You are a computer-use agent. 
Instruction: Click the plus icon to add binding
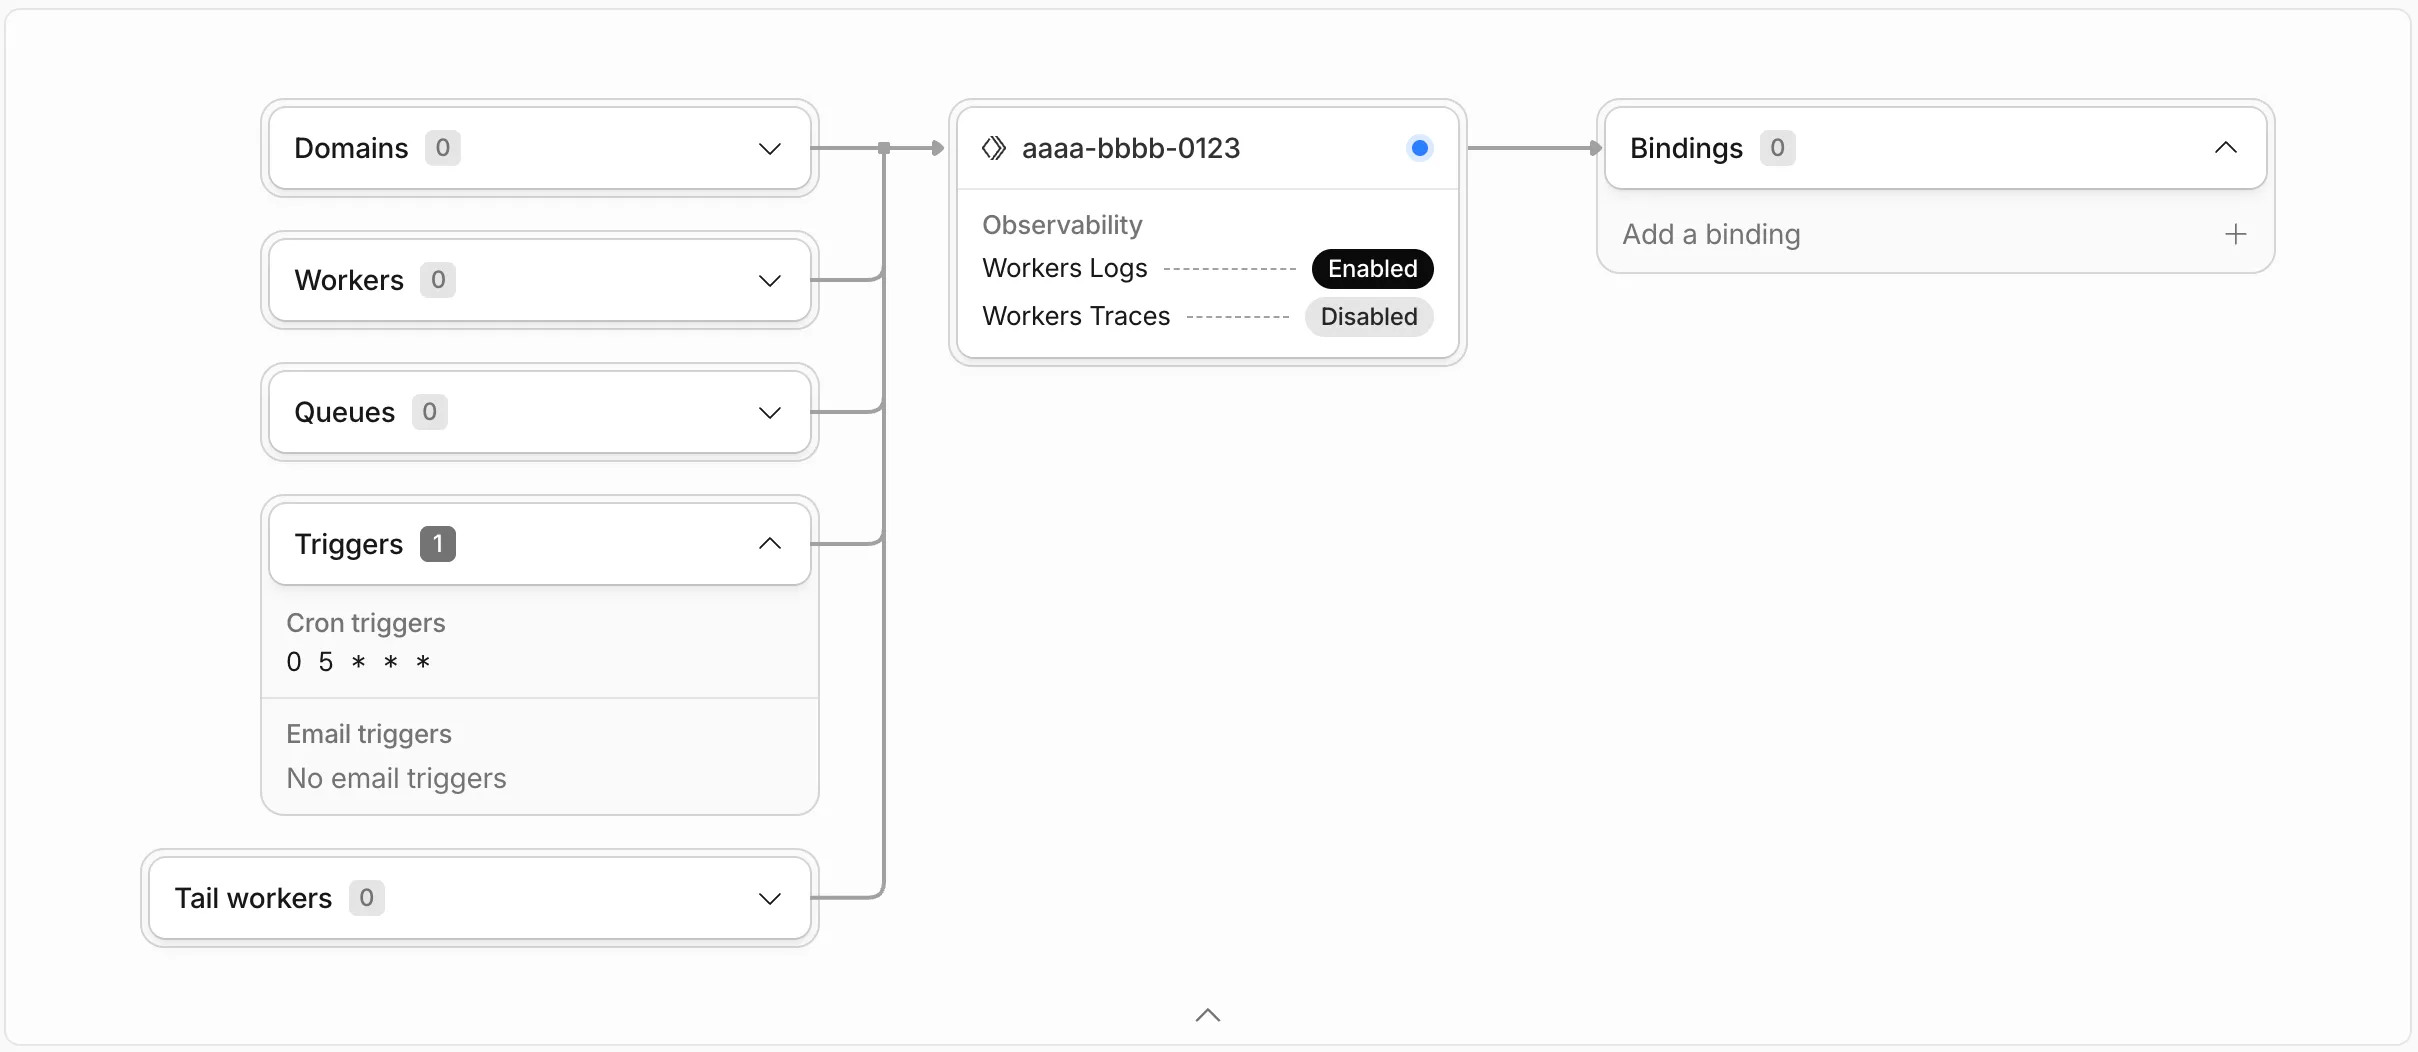click(x=2236, y=234)
